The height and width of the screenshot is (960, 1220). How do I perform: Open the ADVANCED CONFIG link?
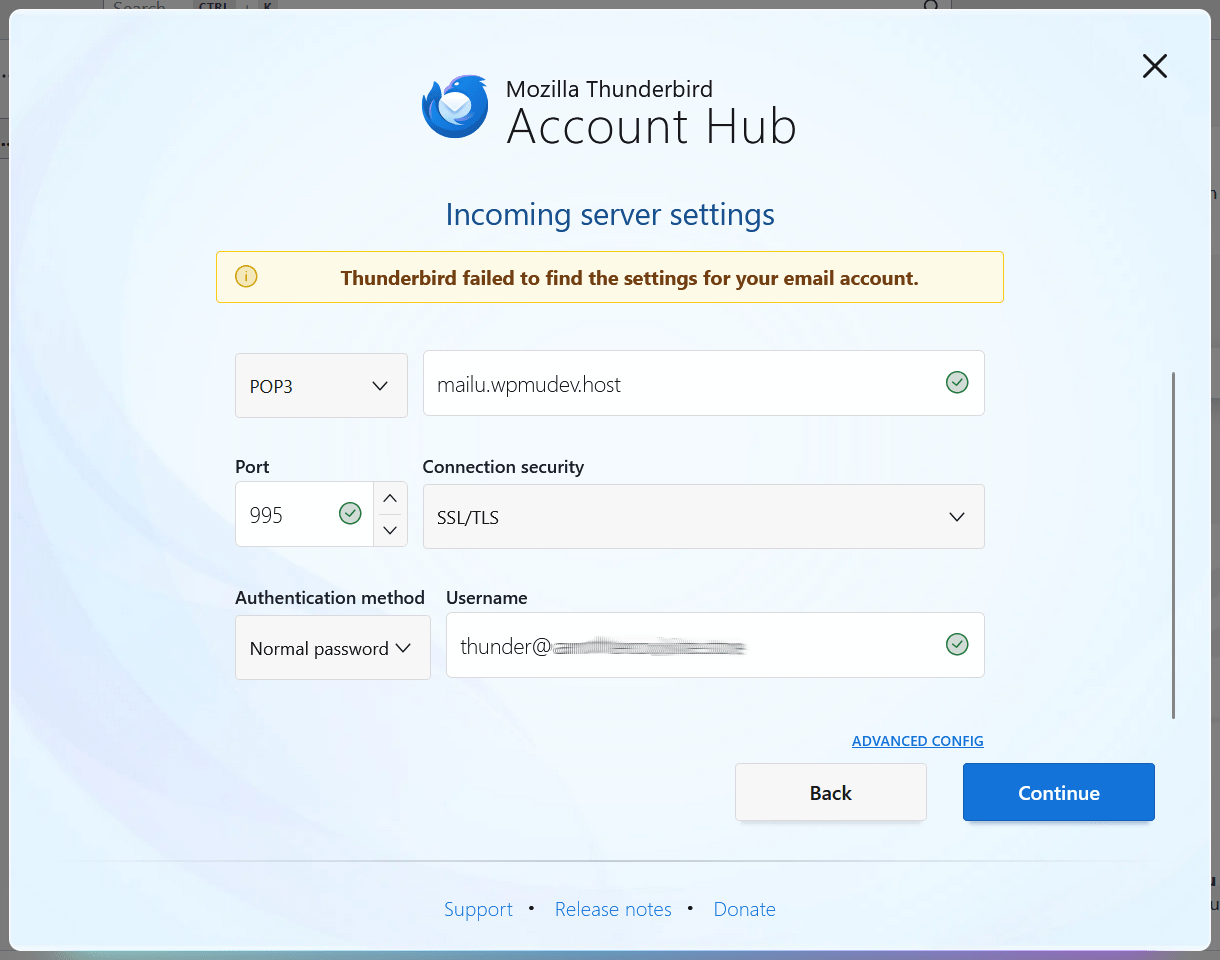point(917,740)
